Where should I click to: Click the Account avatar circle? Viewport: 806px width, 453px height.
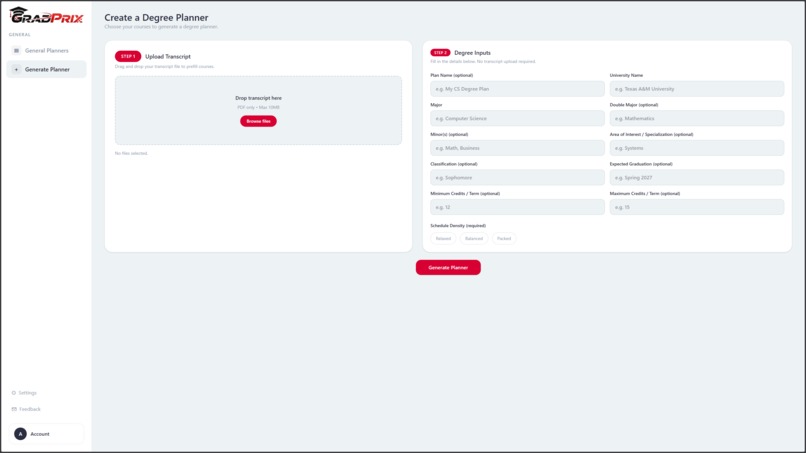point(20,434)
